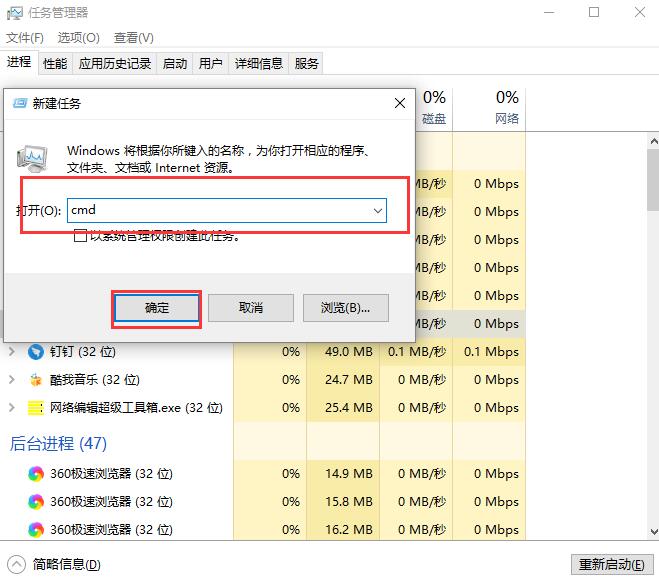The width and height of the screenshot is (659, 585).
Task: Click the New Task dialog title icon
Action: pyautogui.click(x=20, y=103)
